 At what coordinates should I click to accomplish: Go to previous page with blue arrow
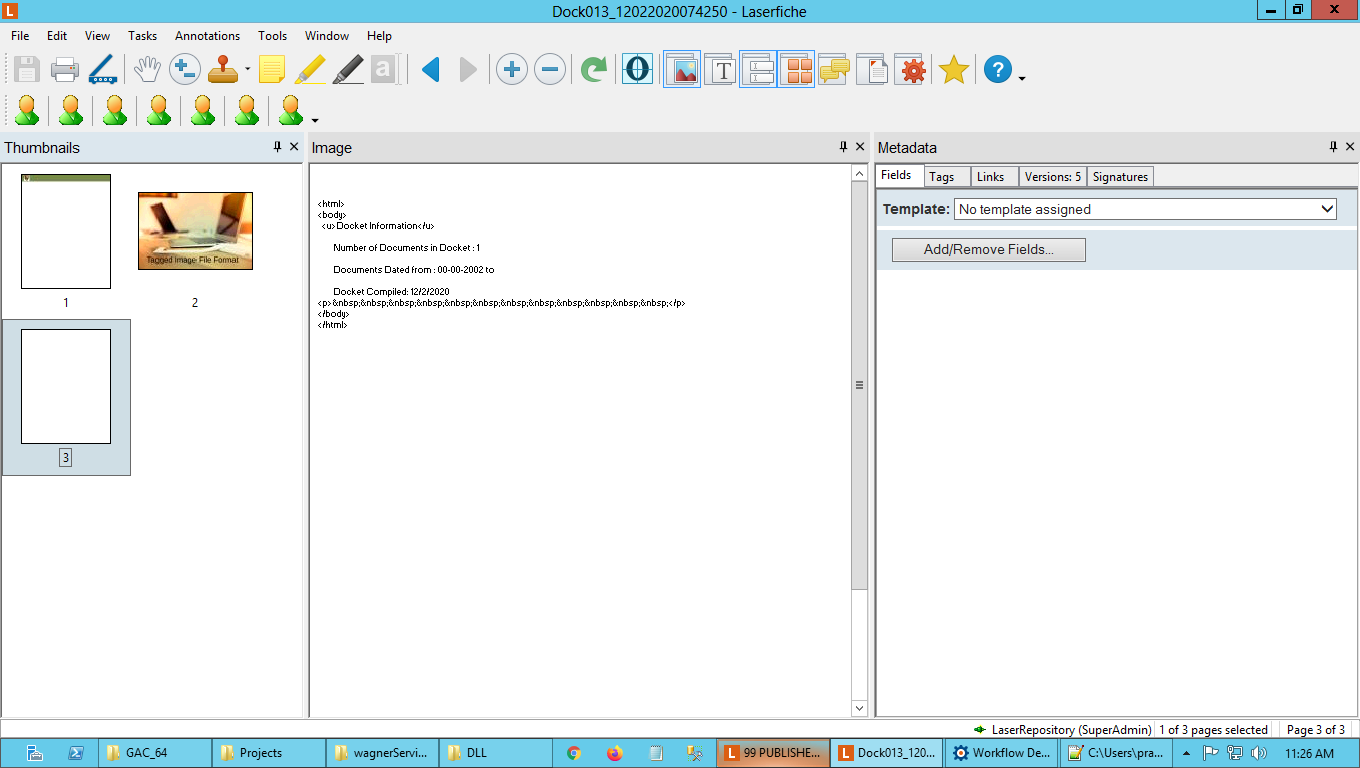pyautogui.click(x=431, y=70)
